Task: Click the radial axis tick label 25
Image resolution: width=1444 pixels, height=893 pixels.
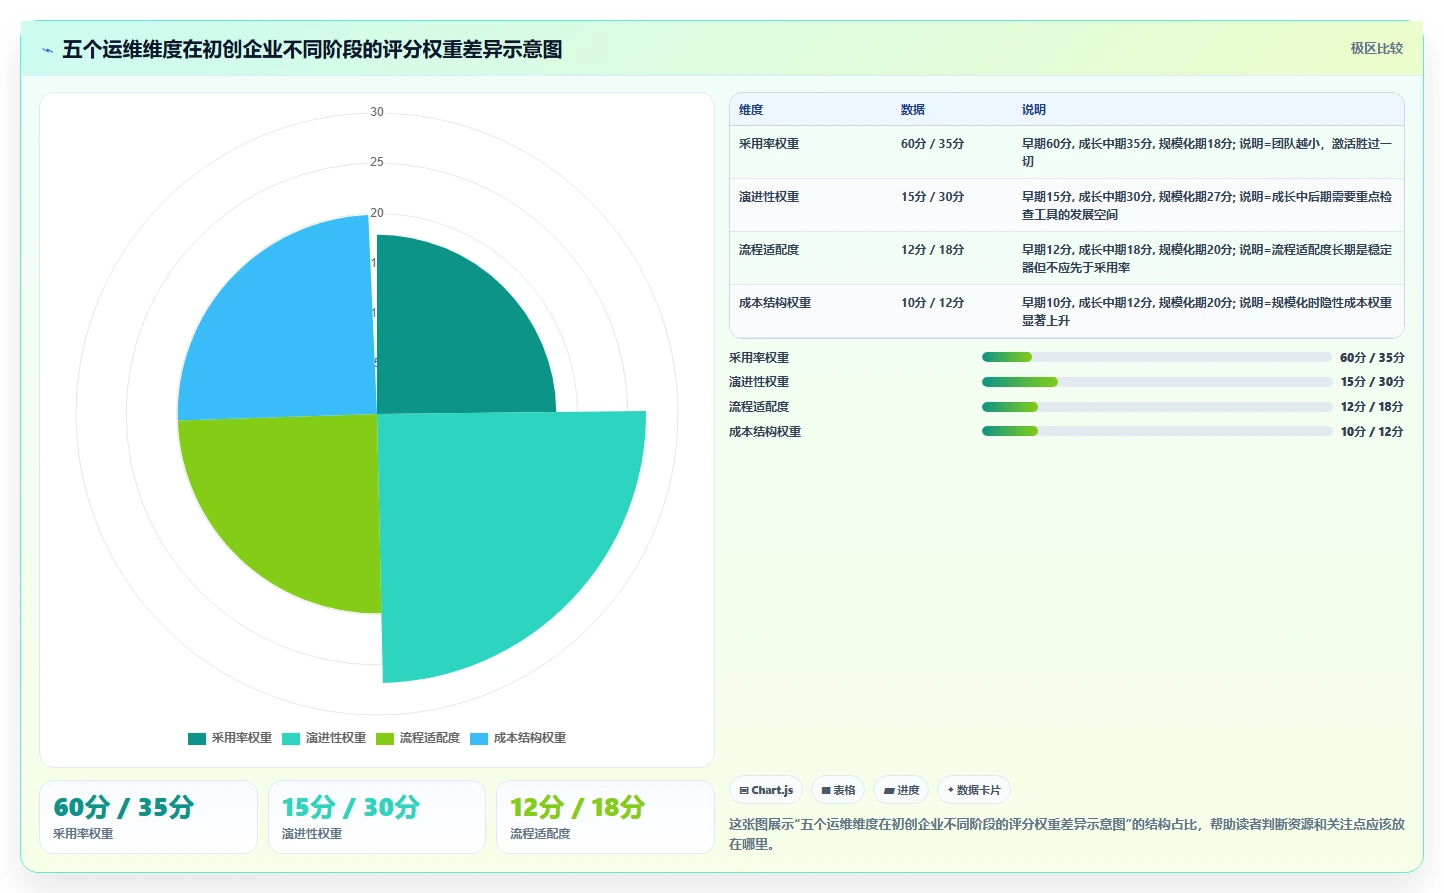Action: [377, 162]
